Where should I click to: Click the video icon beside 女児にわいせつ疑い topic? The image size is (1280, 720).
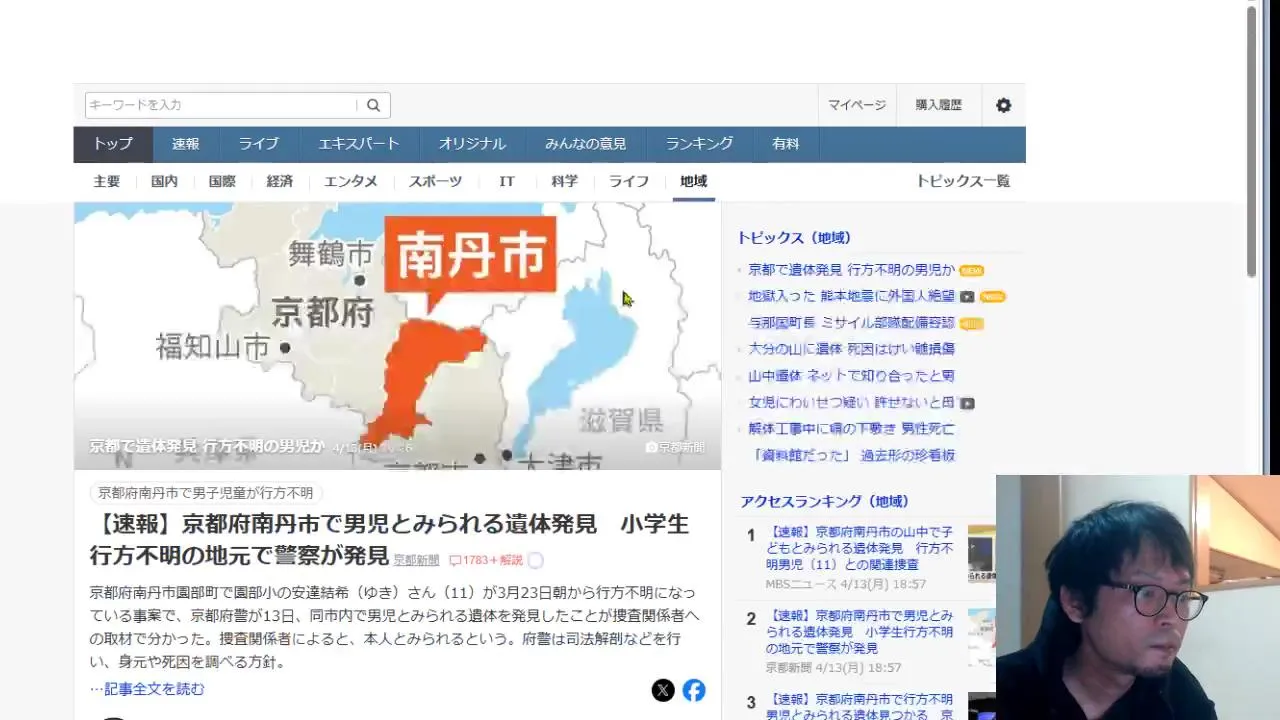coord(967,403)
